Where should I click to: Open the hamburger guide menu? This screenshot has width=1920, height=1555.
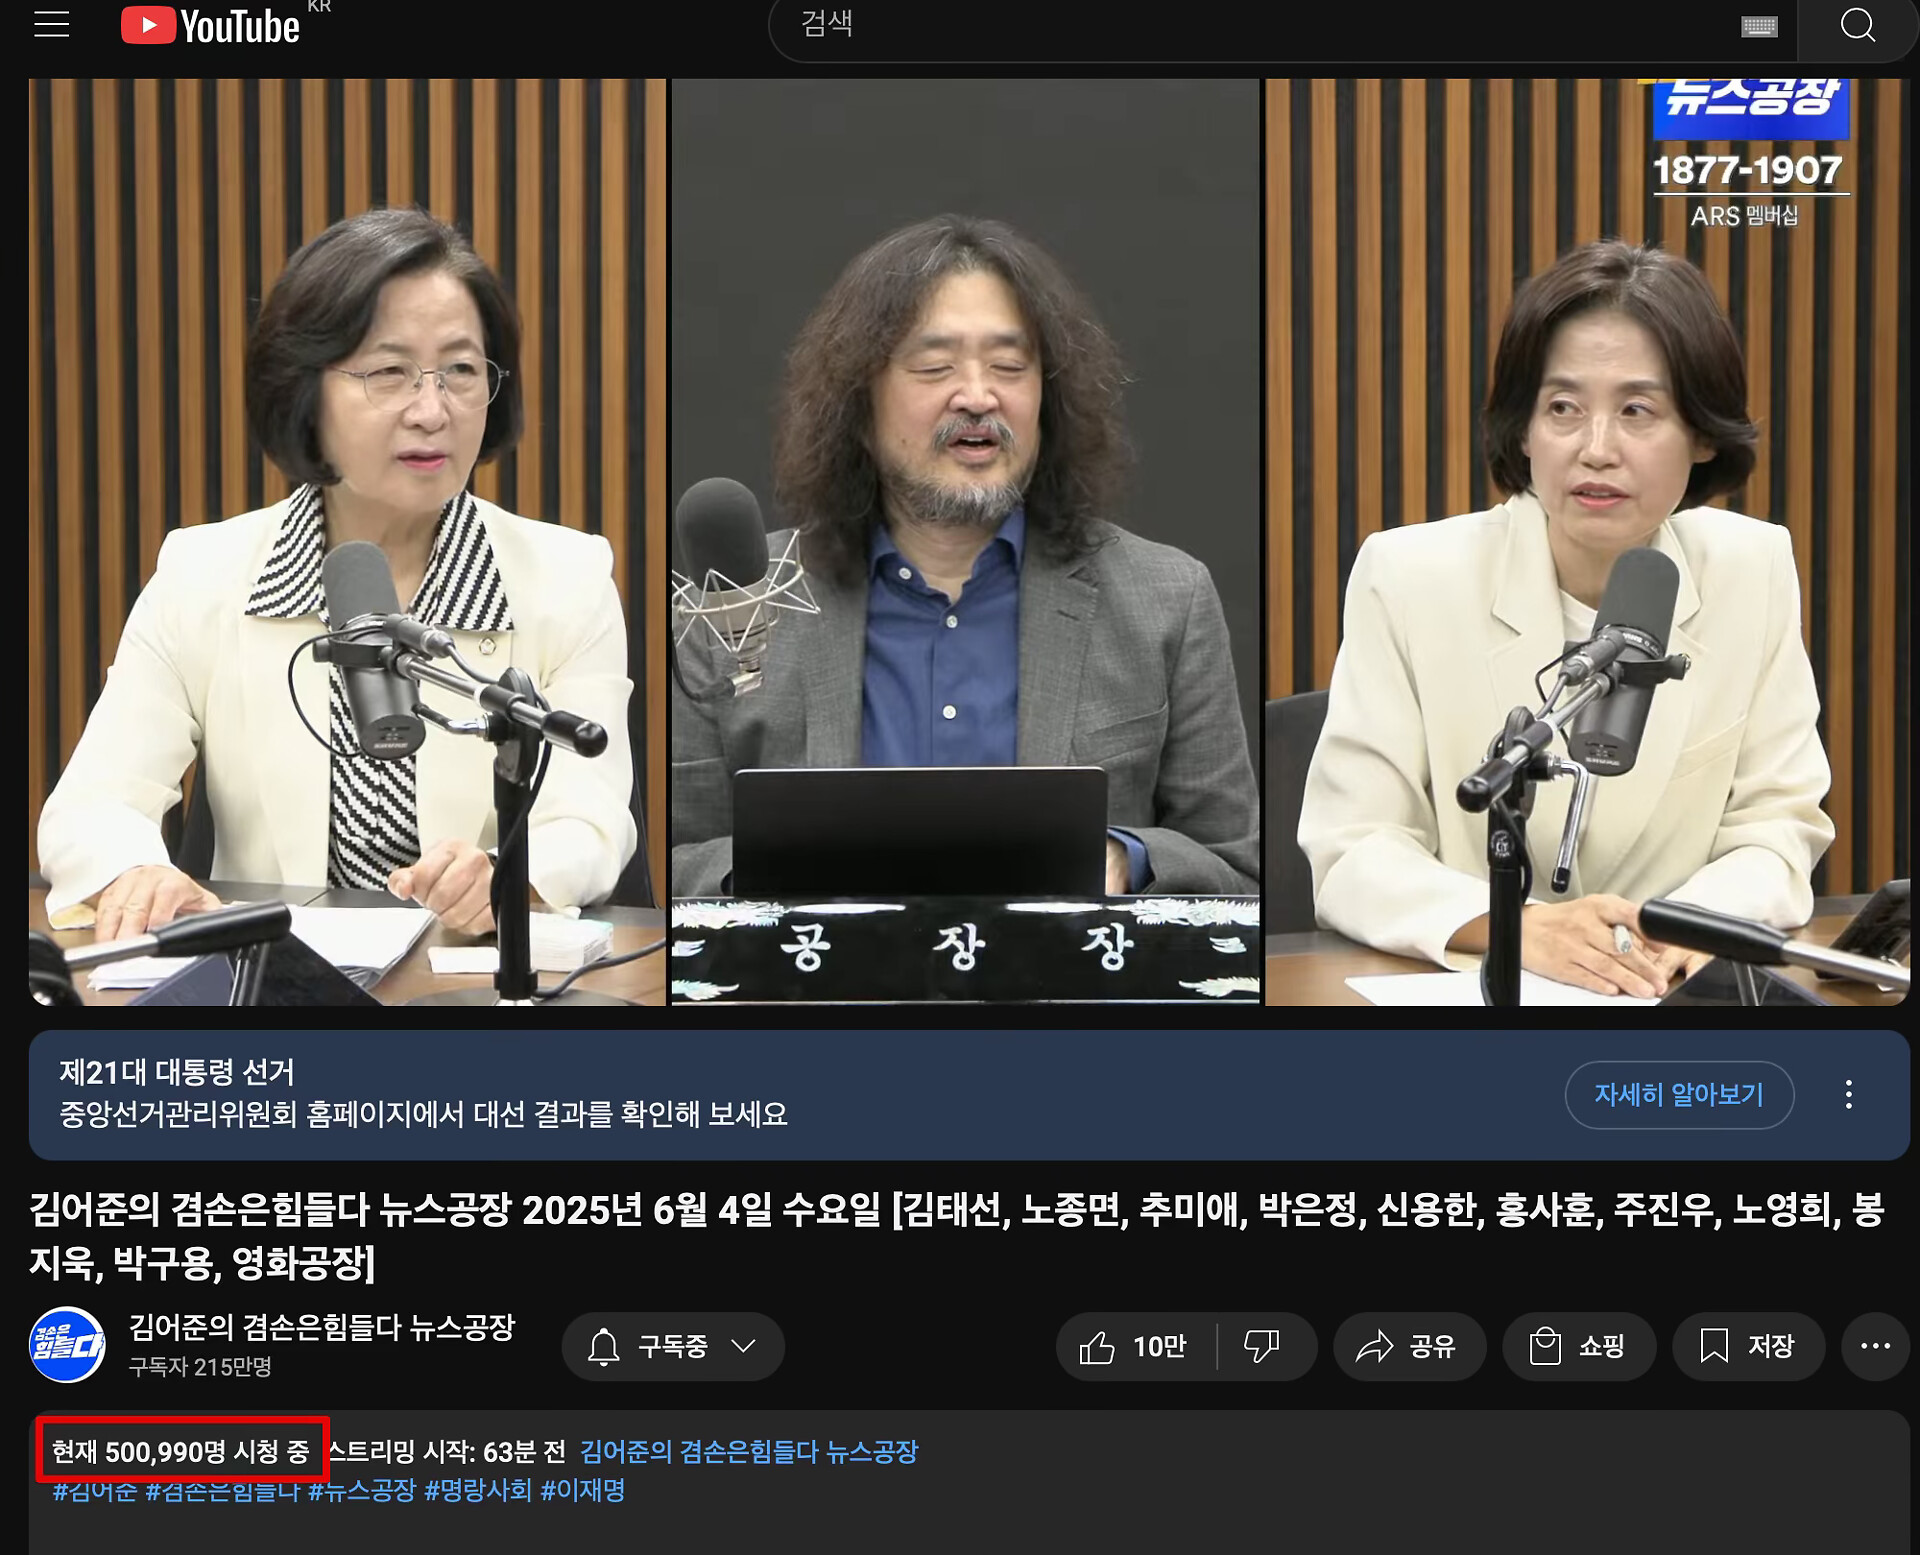[51, 24]
